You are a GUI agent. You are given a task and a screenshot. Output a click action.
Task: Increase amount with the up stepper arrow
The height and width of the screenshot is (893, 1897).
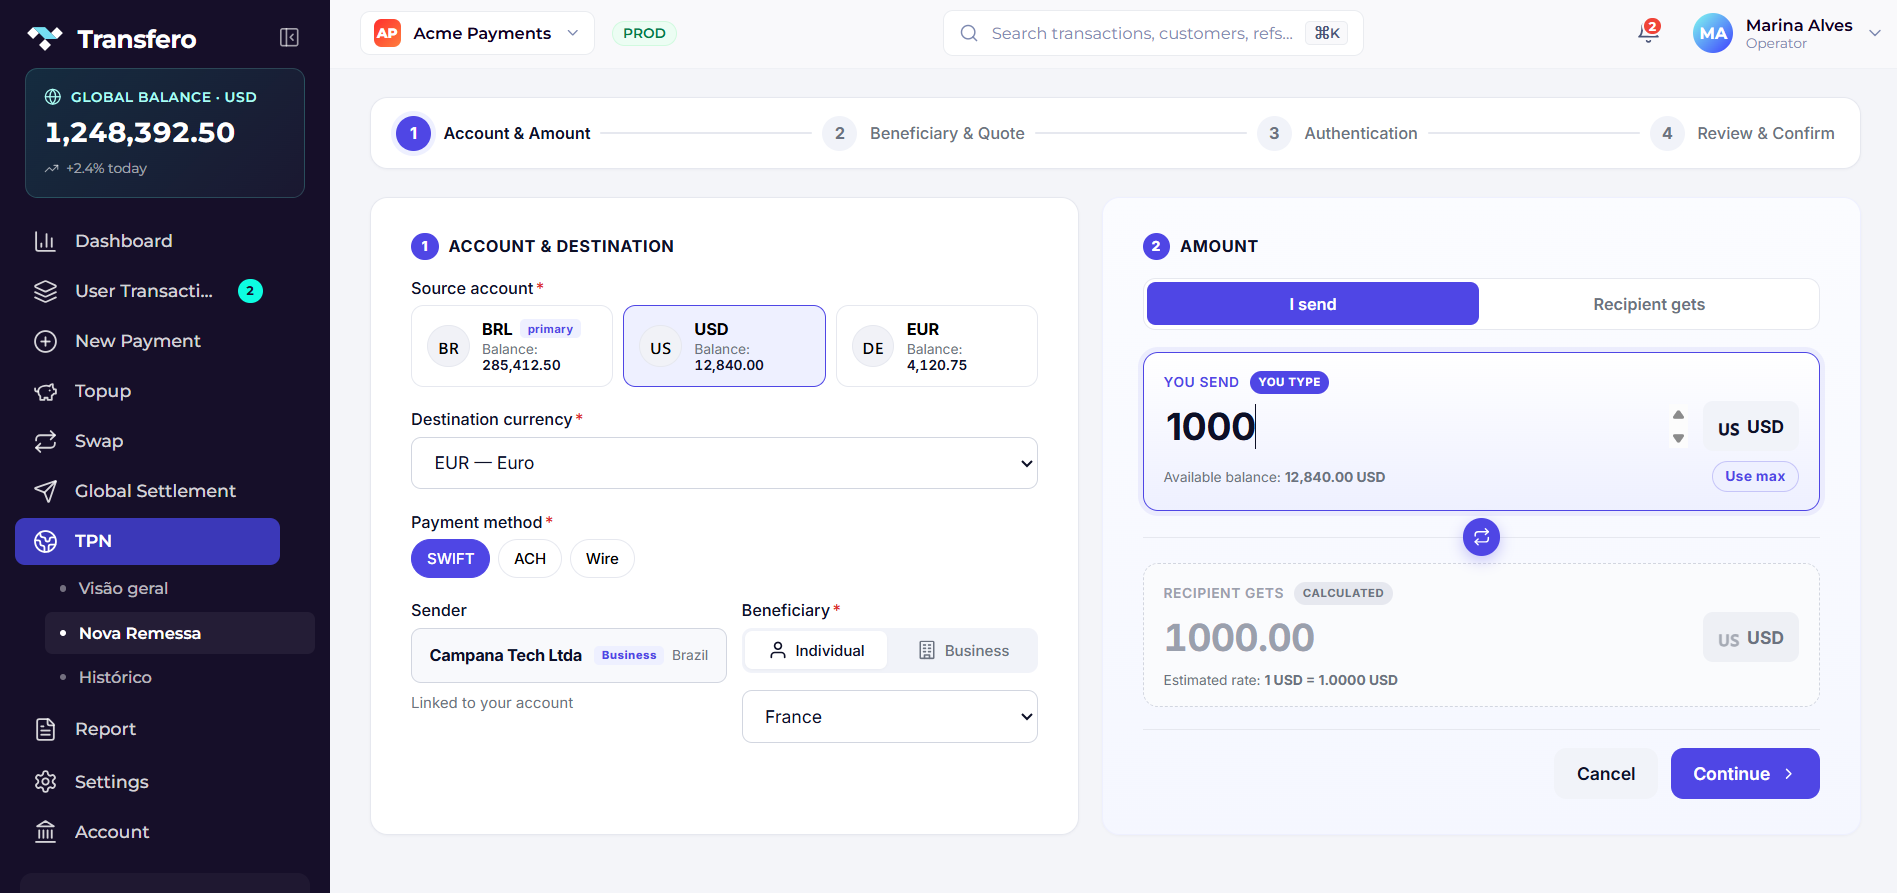tap(1678, 414)
